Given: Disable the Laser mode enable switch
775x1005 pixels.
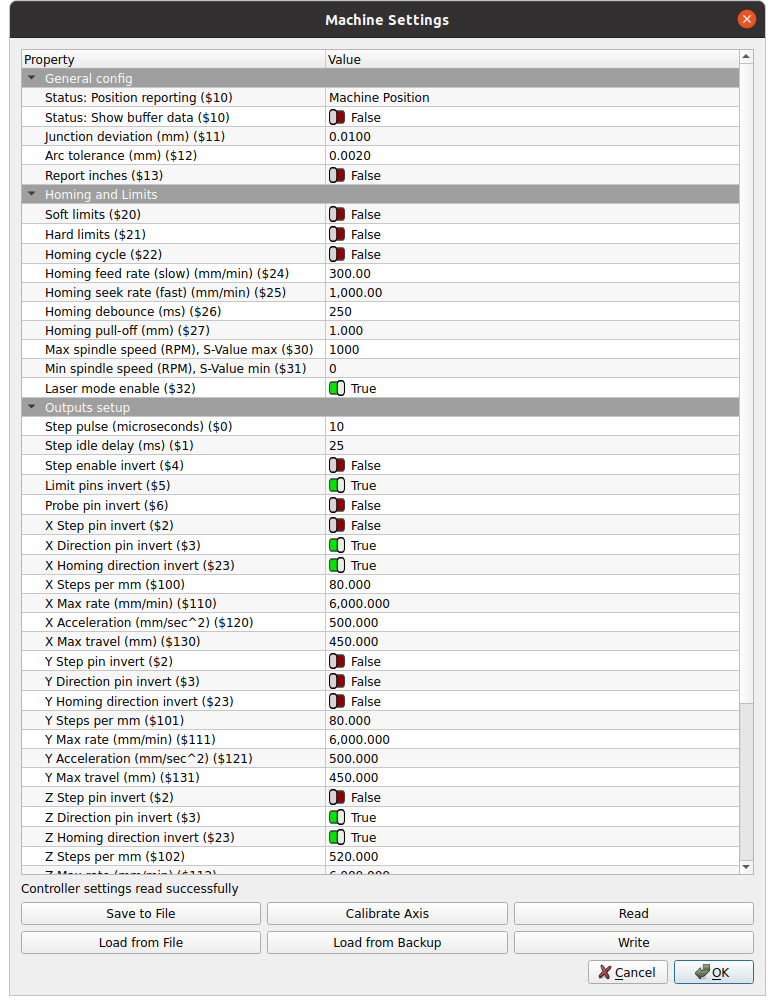Looking at the screenshot, I should [x=337, y=388].
